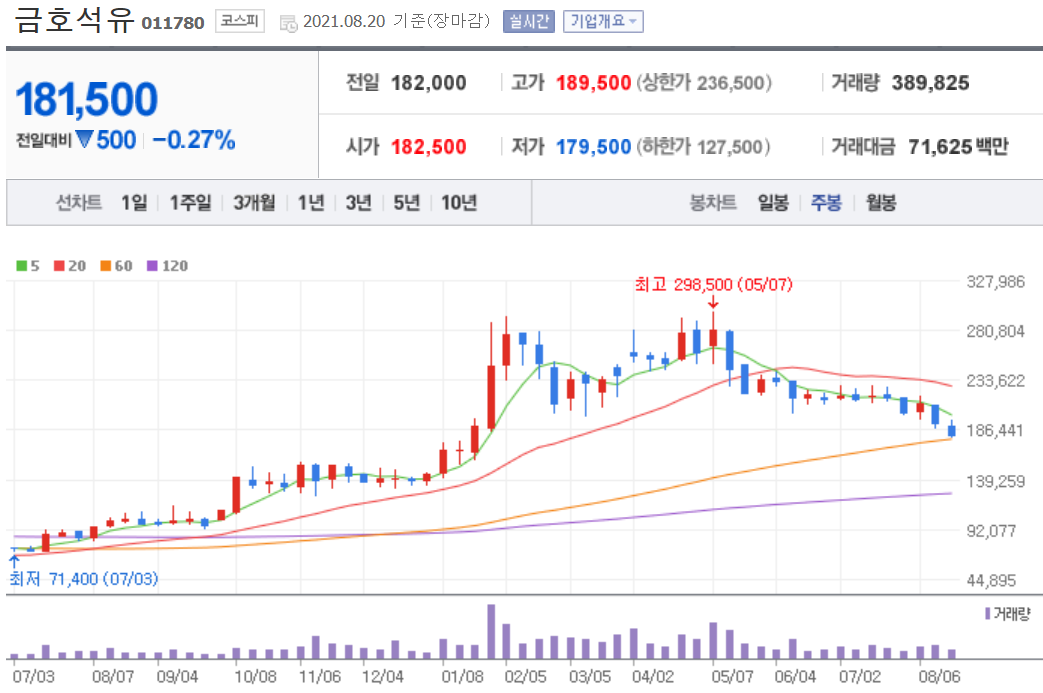Click the red arrow above the 05/07 candle
Image resolution: width=1043 pixels, height=693 pixels.
pos(713,303)
